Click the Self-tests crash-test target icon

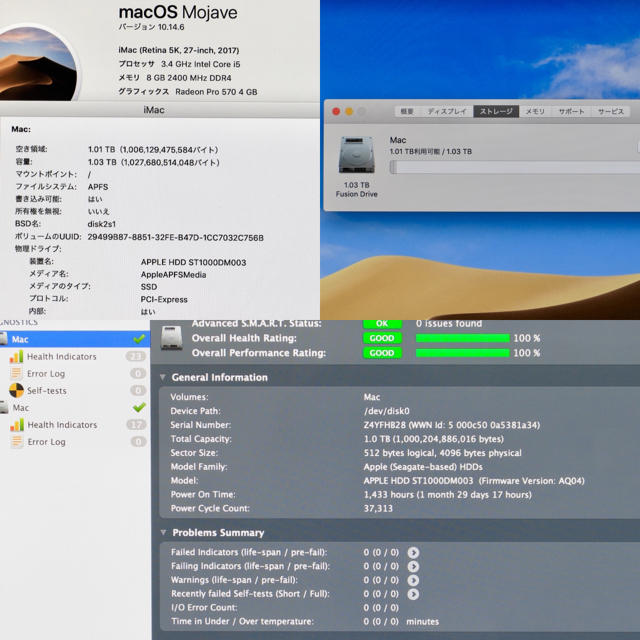click(16, 390)
